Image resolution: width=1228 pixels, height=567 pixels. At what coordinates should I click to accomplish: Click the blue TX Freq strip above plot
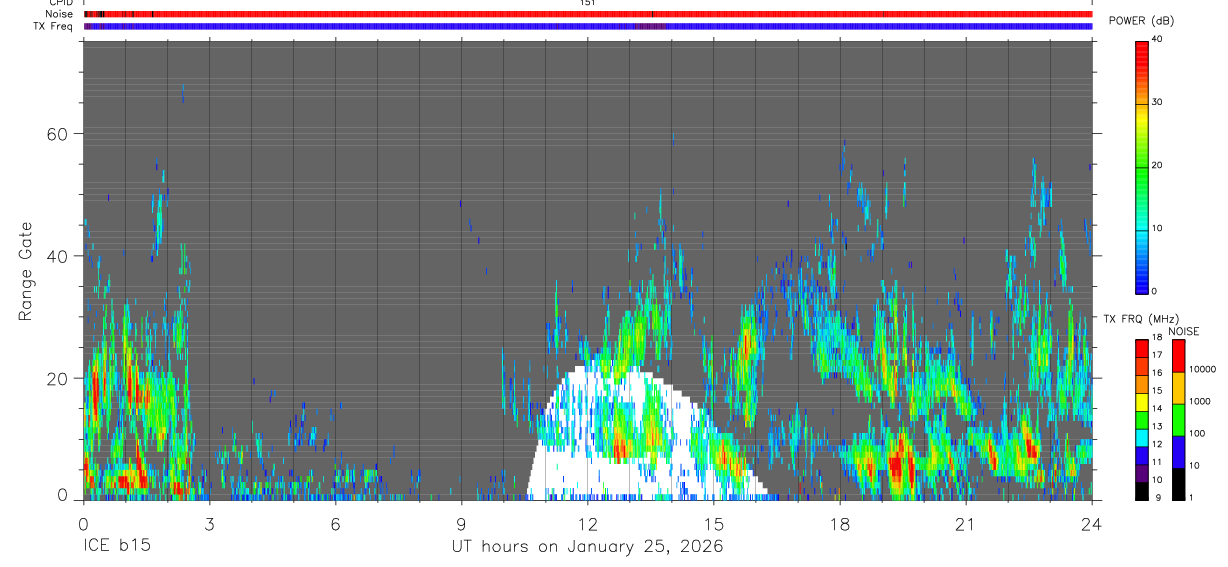click(x=587, y=26)
